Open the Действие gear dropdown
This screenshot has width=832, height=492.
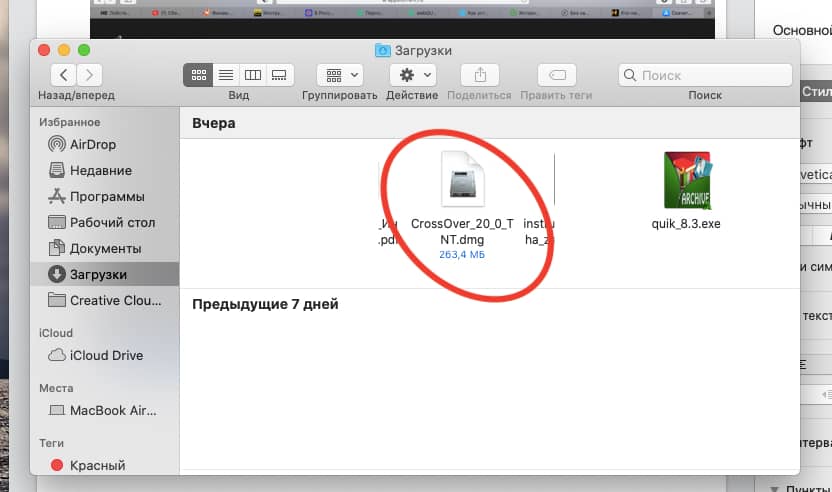coord(413,75)
